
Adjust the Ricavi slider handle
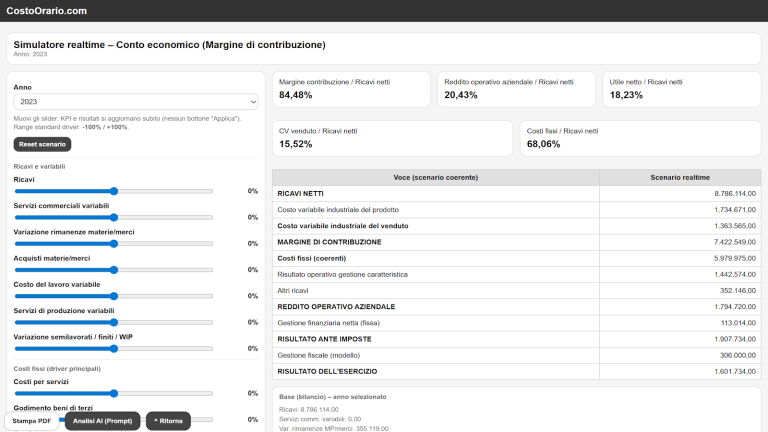(114, 191)
